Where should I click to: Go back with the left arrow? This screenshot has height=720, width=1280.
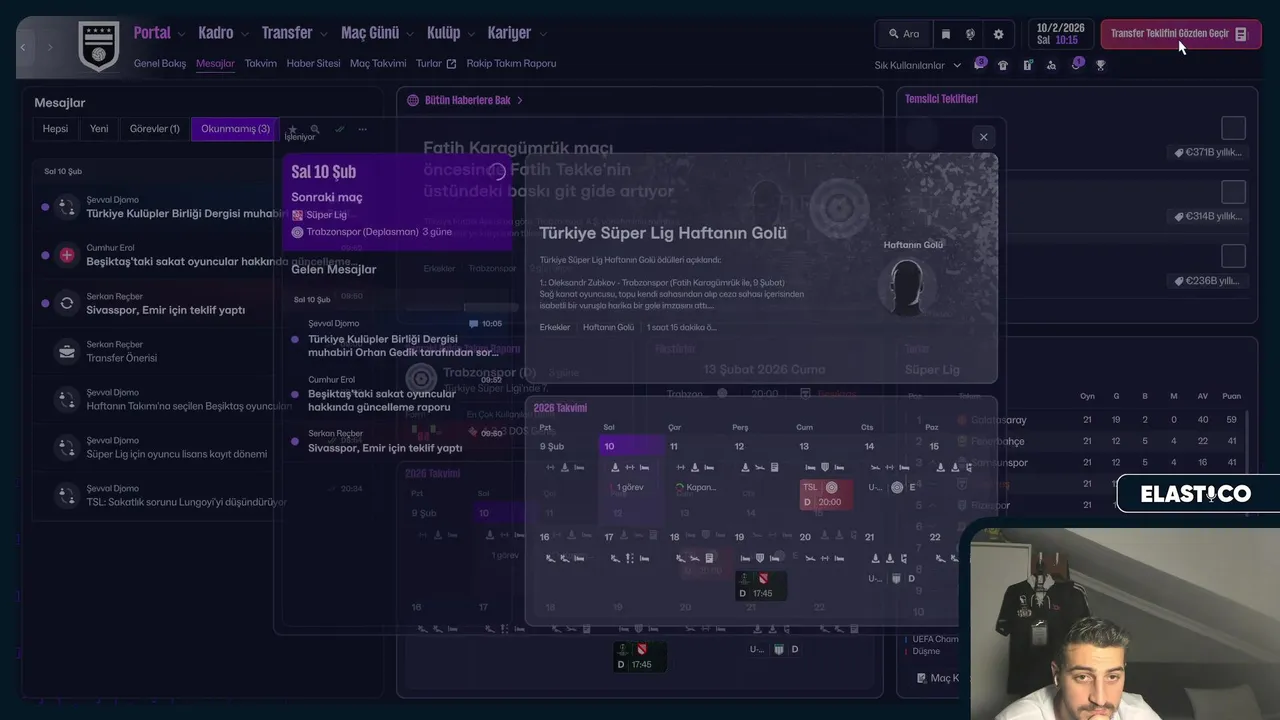point(23,47)
